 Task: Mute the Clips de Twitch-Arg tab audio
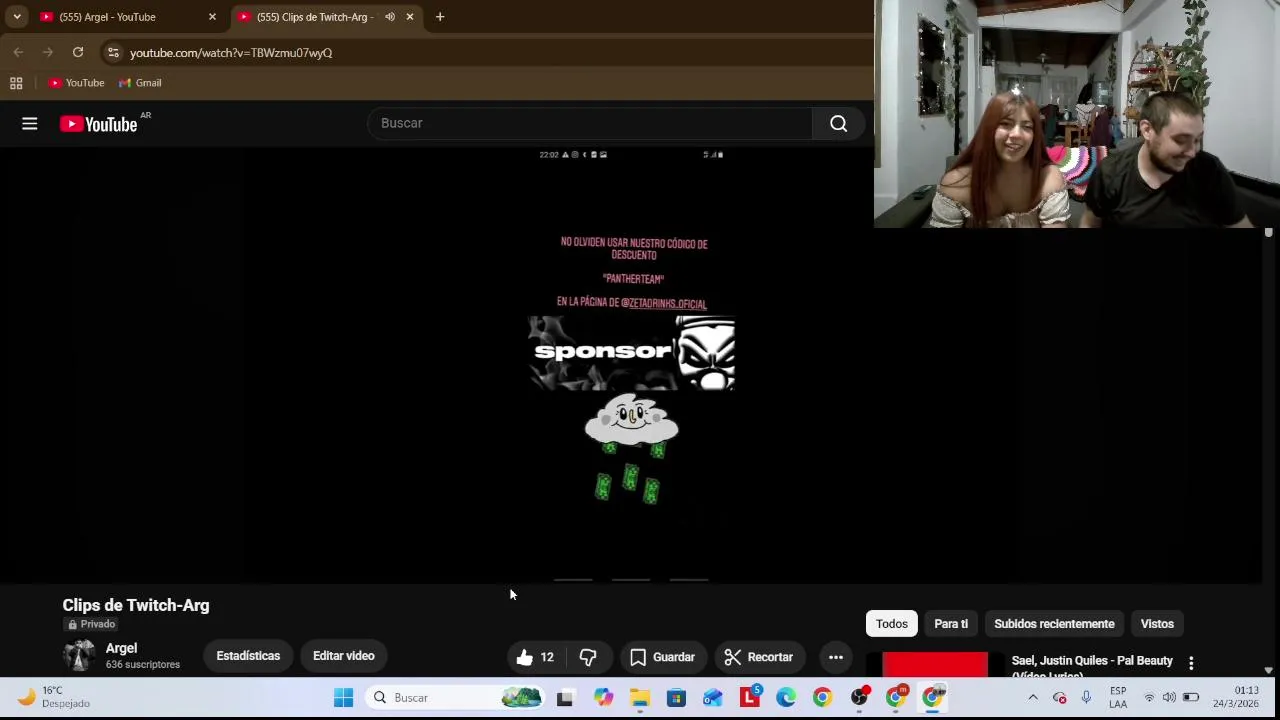click(x=390, y=17)
